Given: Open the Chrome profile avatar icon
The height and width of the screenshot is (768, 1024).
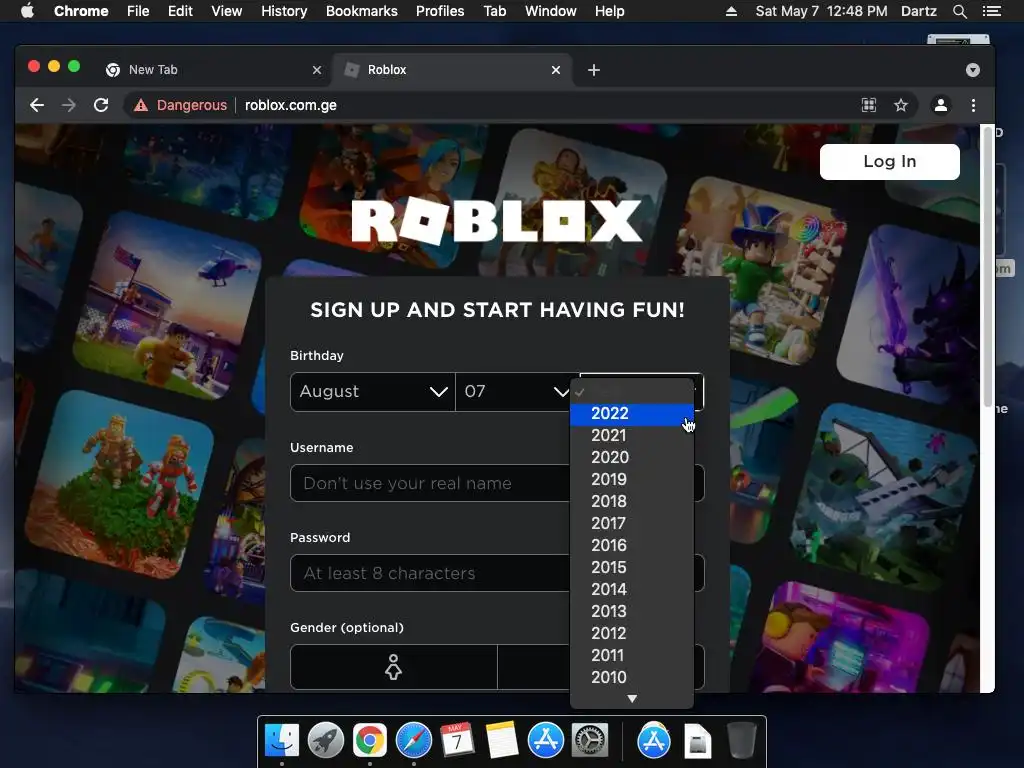Looking at the screenshot, I should click(940, 105).
